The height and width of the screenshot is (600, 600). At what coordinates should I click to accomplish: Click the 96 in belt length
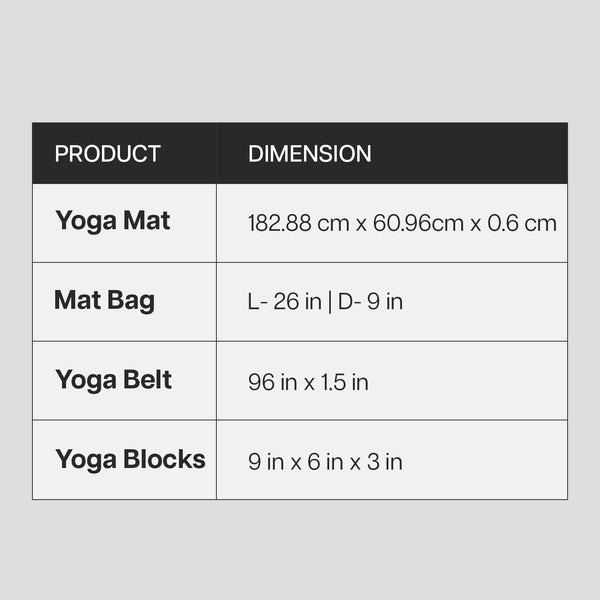pyautogui.click(x=271, y=382)
